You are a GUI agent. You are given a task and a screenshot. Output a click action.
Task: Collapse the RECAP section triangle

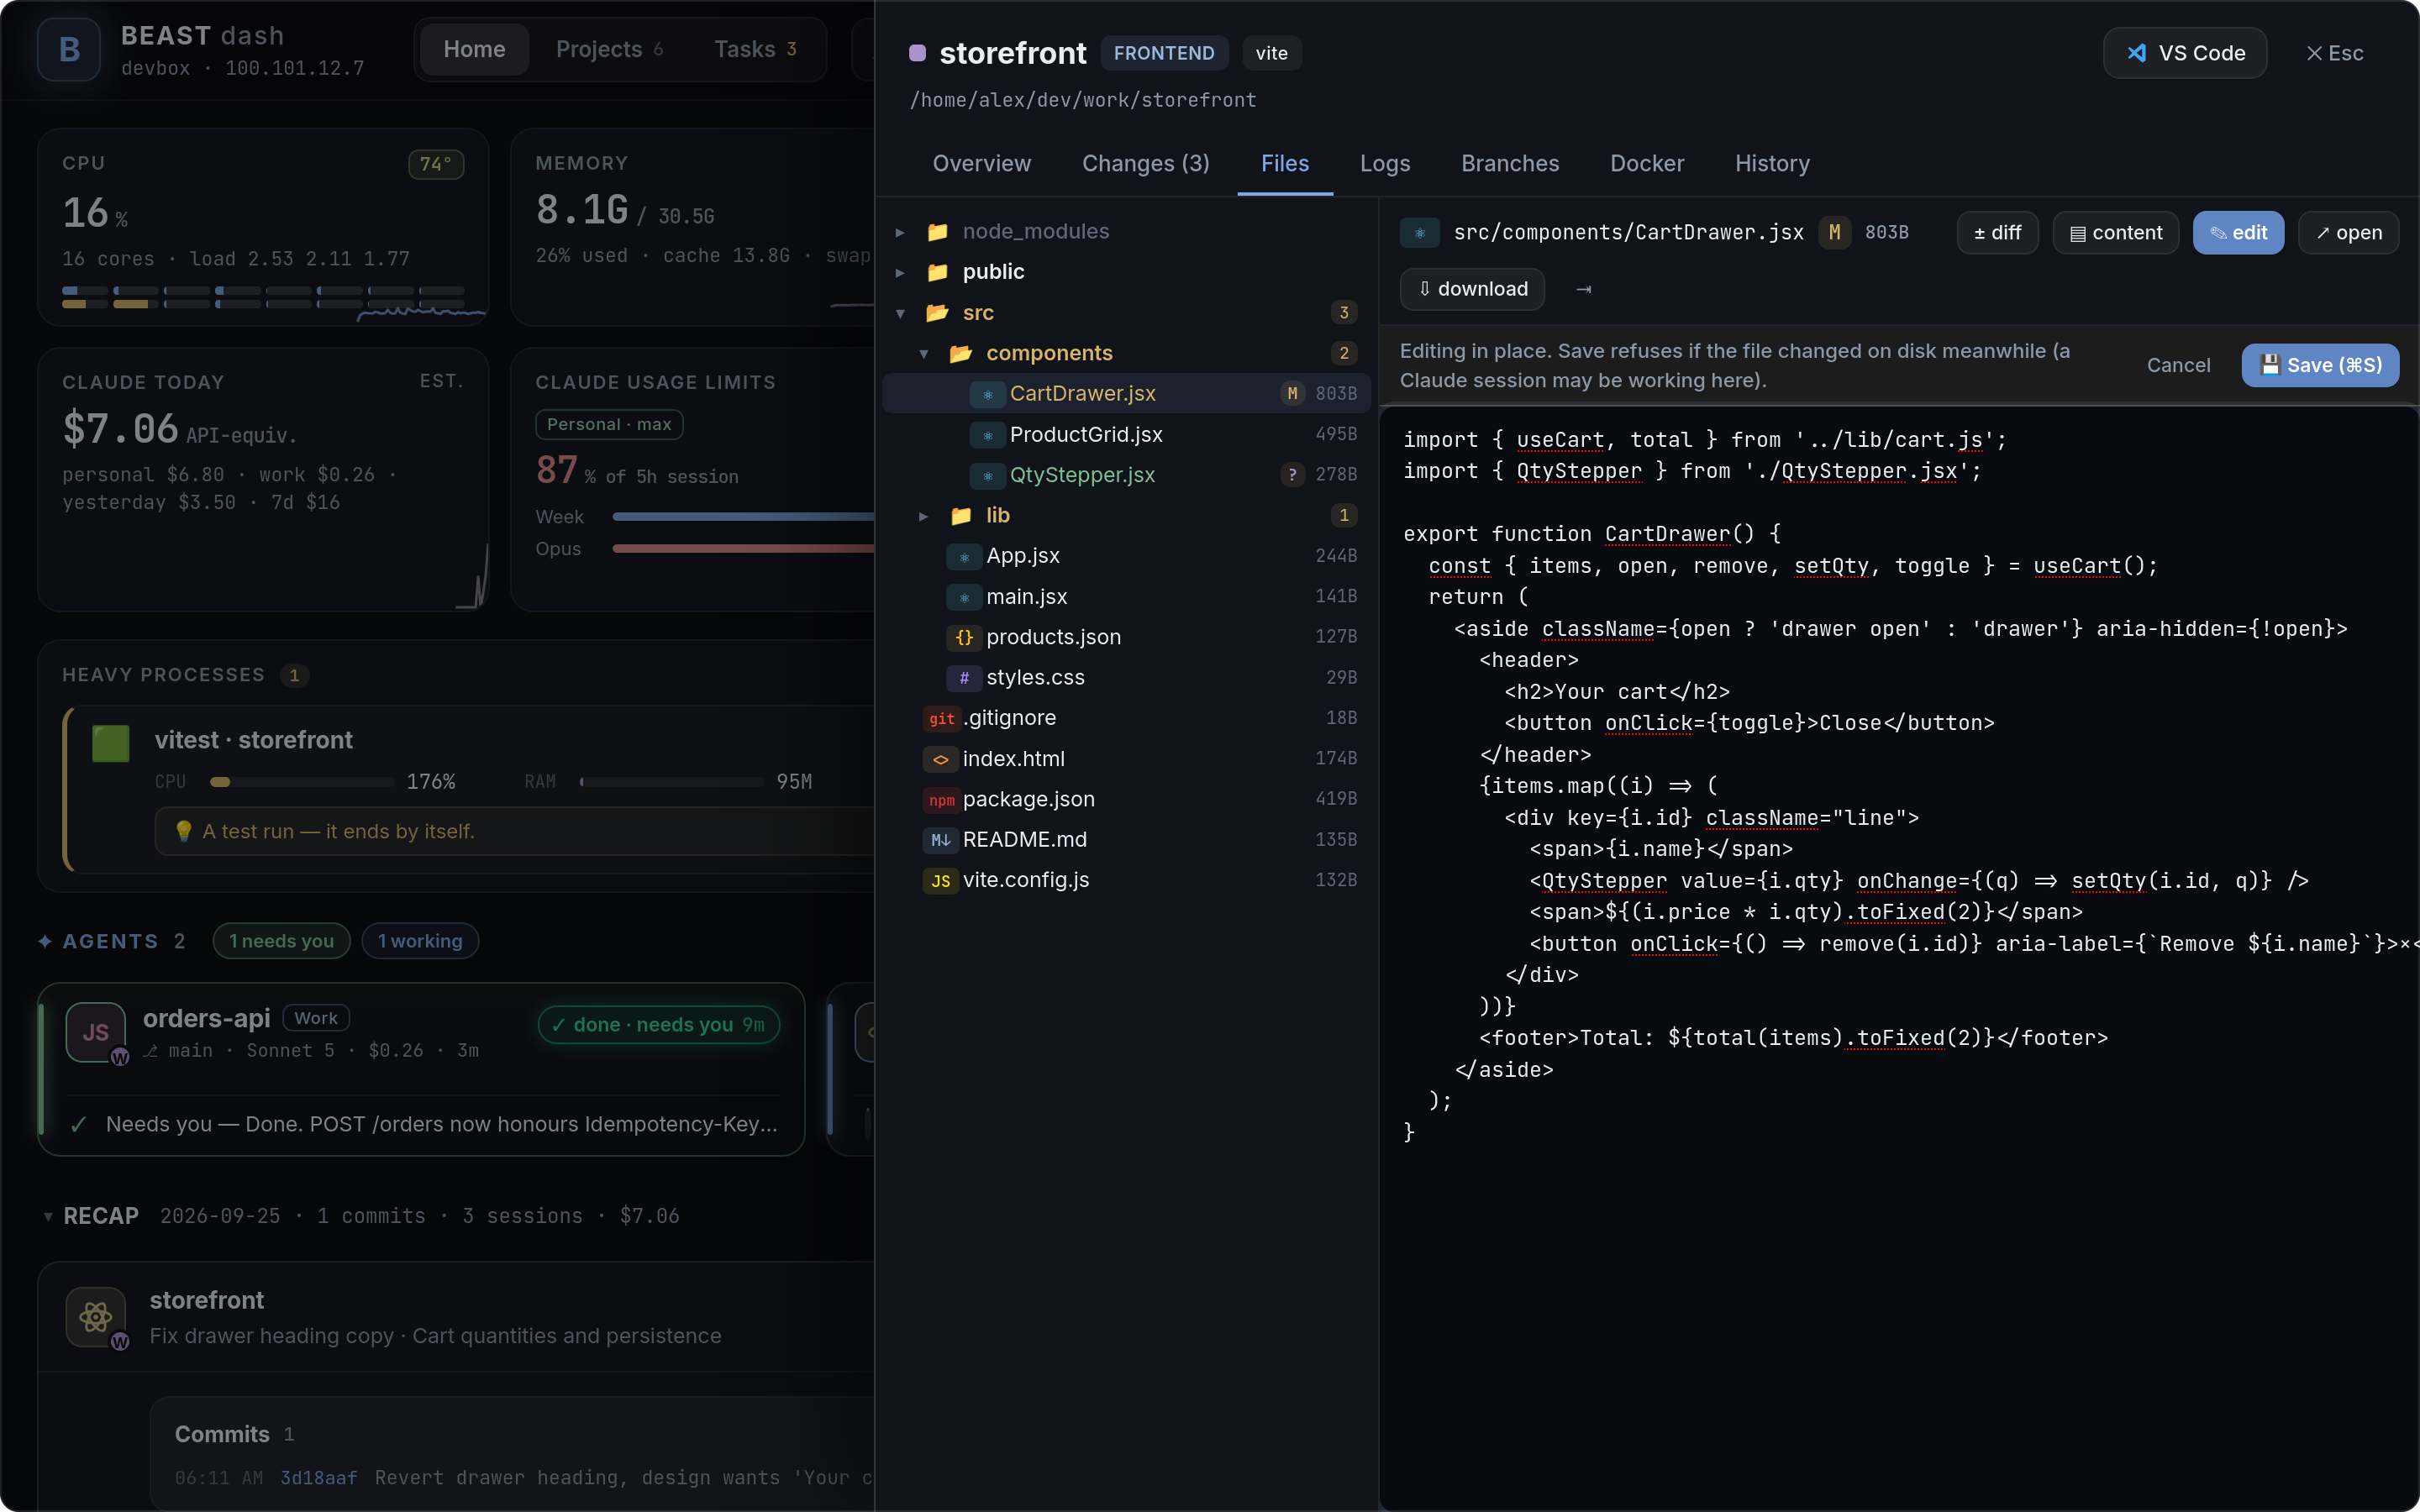(x=48, y=1216)
